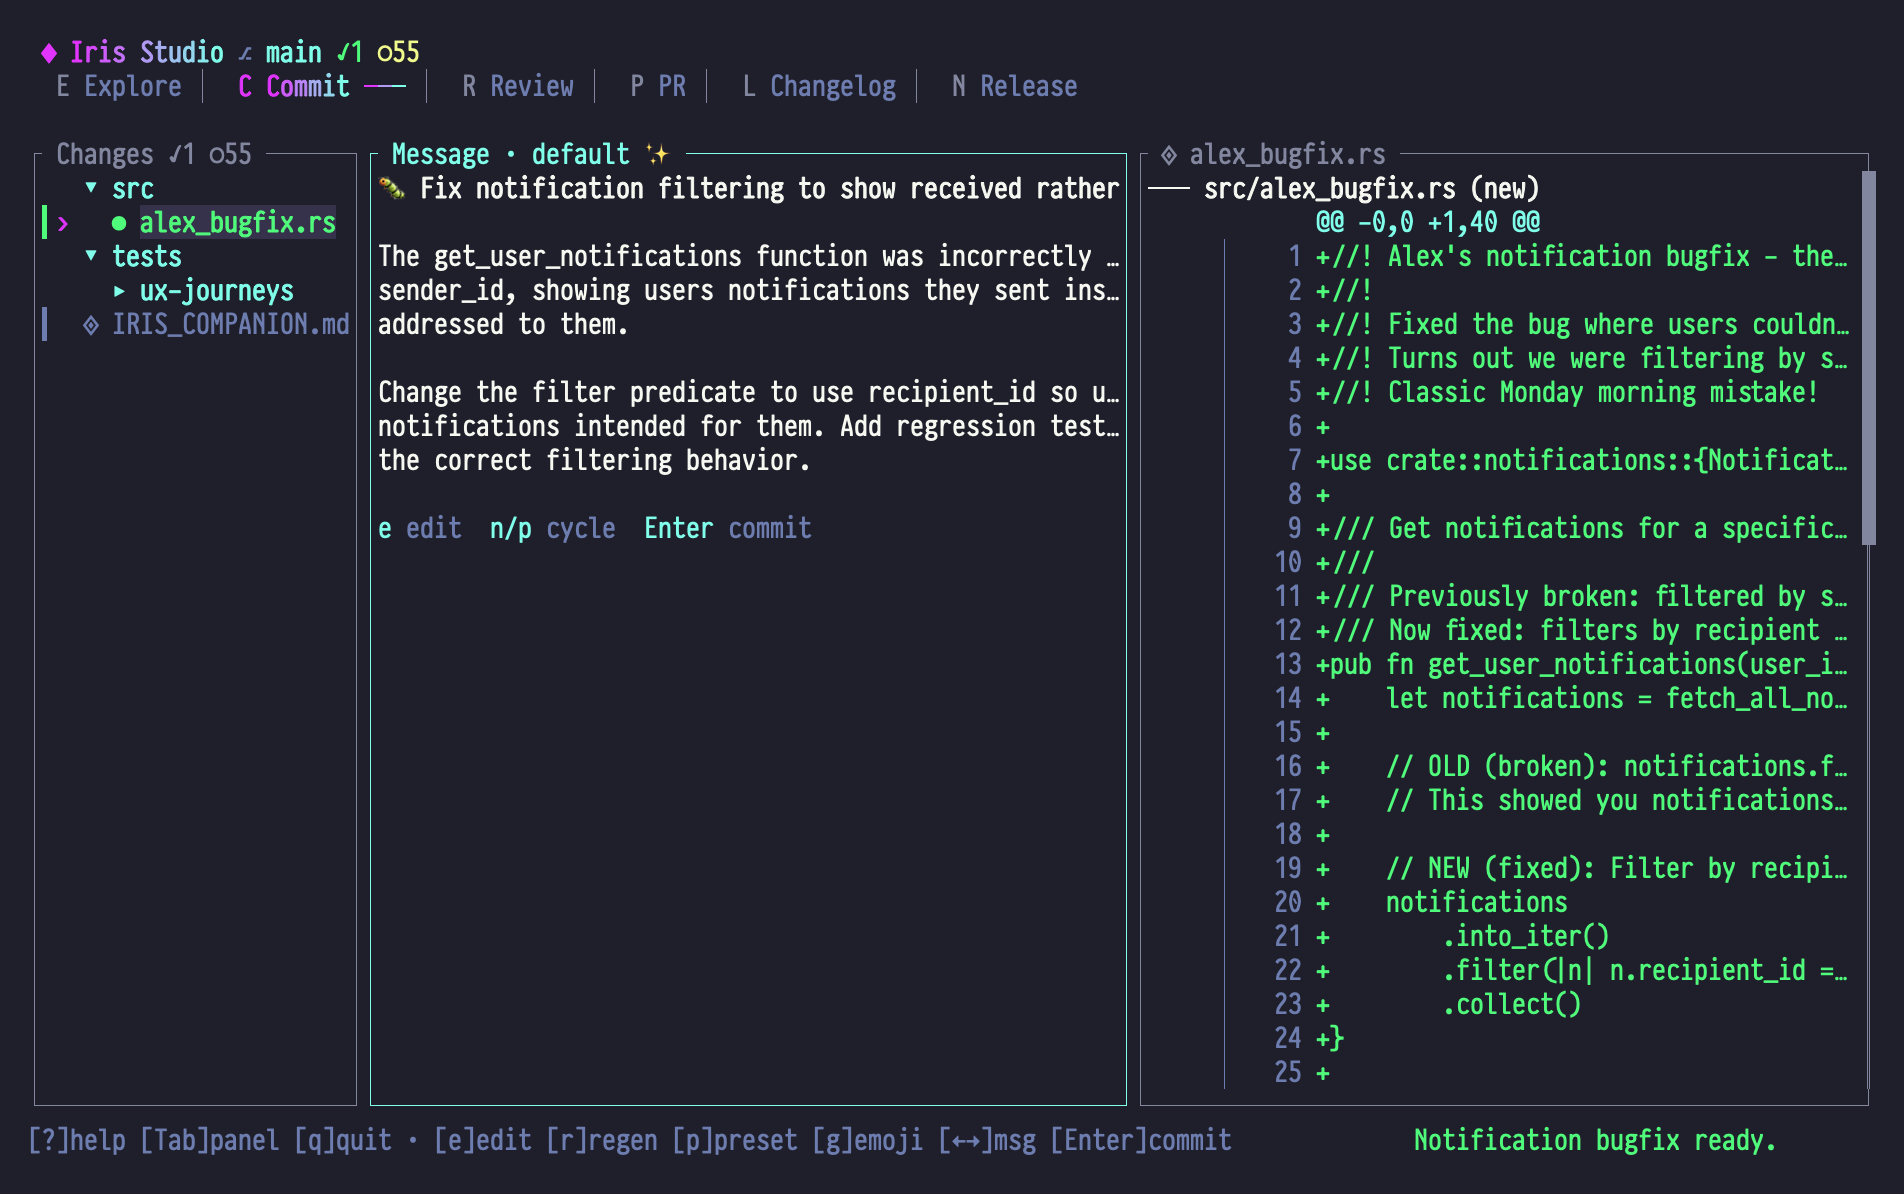This screenshot has height=1194, width=1904.
Task: Click the o55 badge beside Changes
Action: pyautogui.click(x=228, y=154)
